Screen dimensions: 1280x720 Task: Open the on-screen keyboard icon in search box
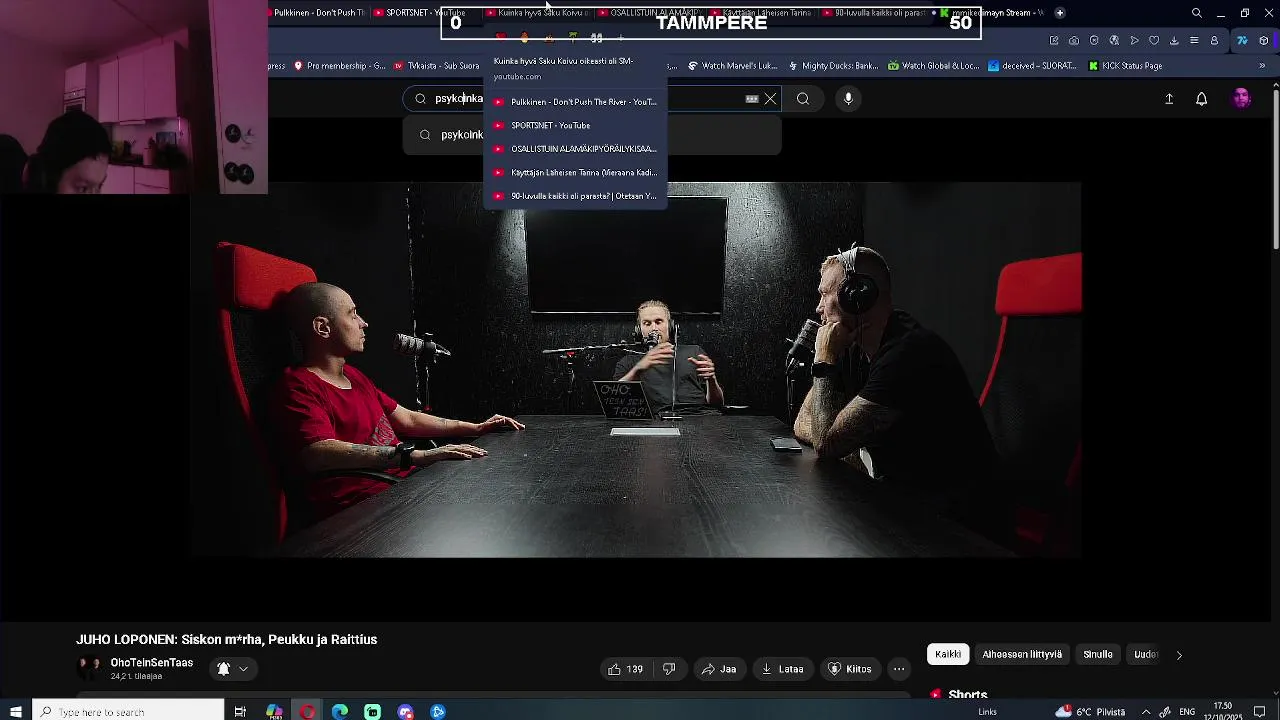tap(752, 99)
